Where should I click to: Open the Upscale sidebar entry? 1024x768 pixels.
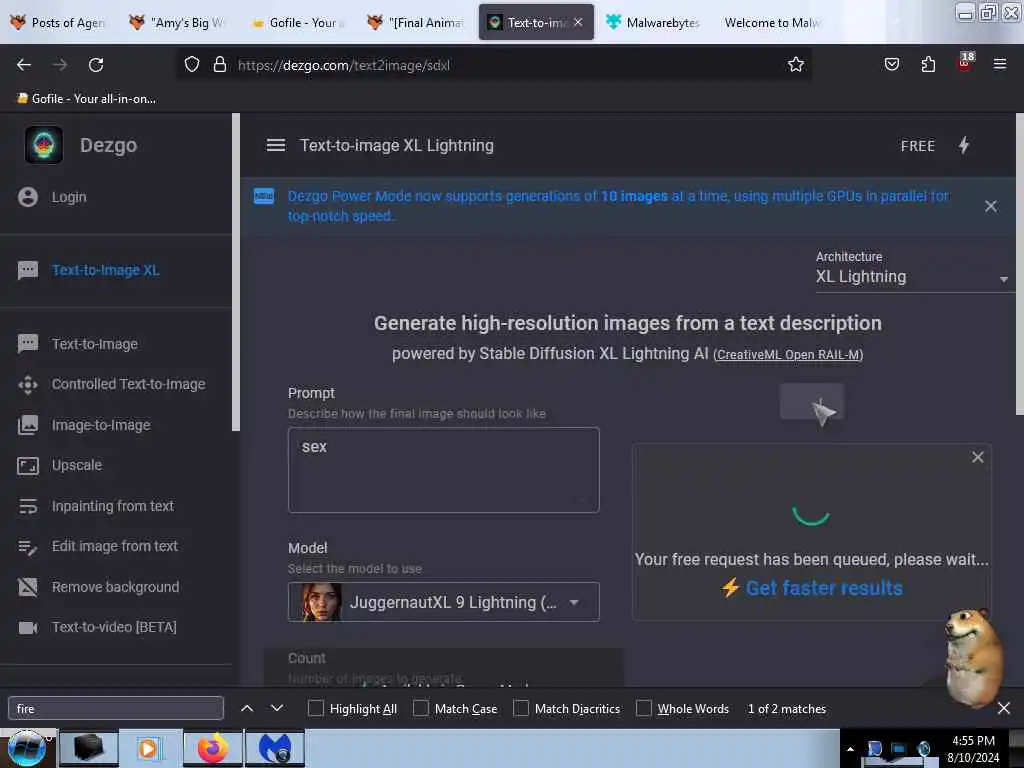pyautogui.click(x=77, y=465)
